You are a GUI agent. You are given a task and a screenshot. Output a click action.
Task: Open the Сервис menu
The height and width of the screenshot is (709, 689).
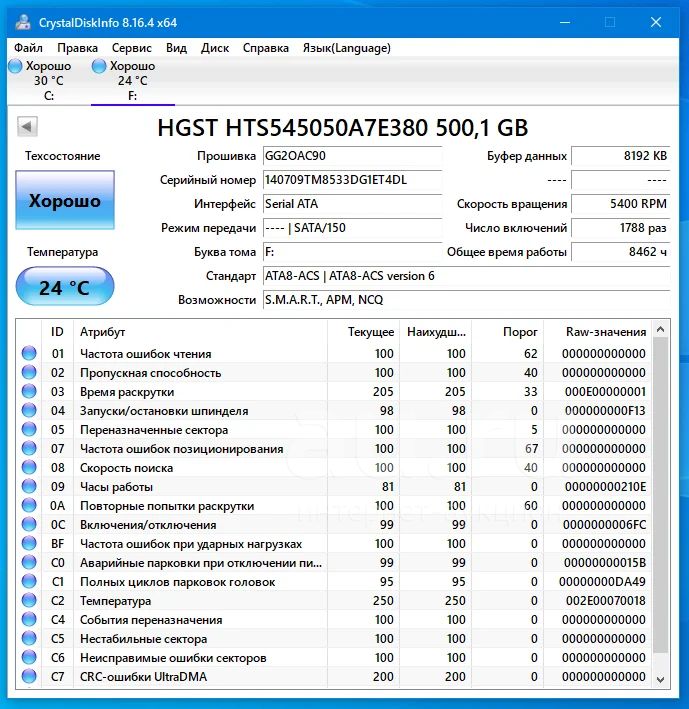[x=132, y=48]
